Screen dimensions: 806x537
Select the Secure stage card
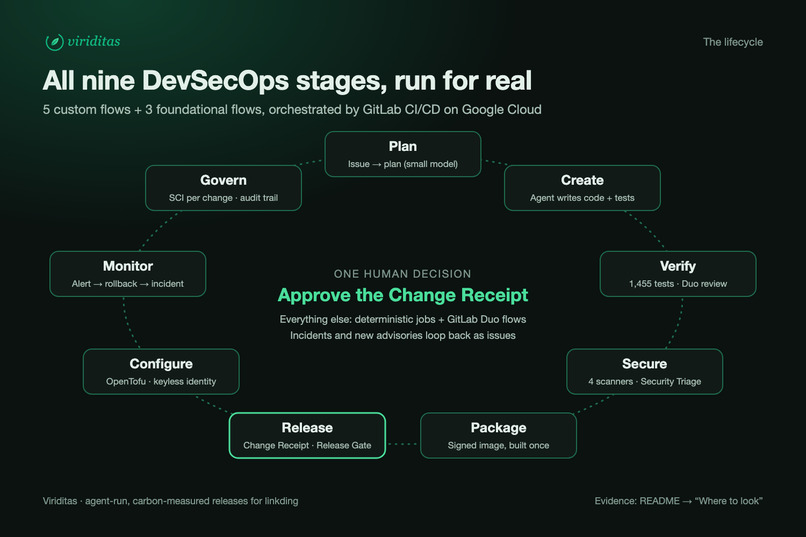[645, 372]
